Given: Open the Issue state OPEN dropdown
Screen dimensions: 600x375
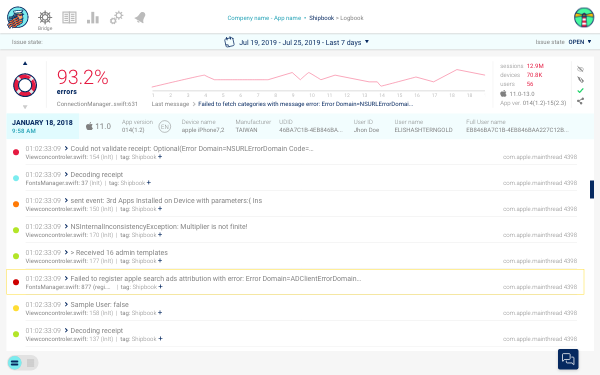Looking at the screenshot, I should [x=579, y=42].
